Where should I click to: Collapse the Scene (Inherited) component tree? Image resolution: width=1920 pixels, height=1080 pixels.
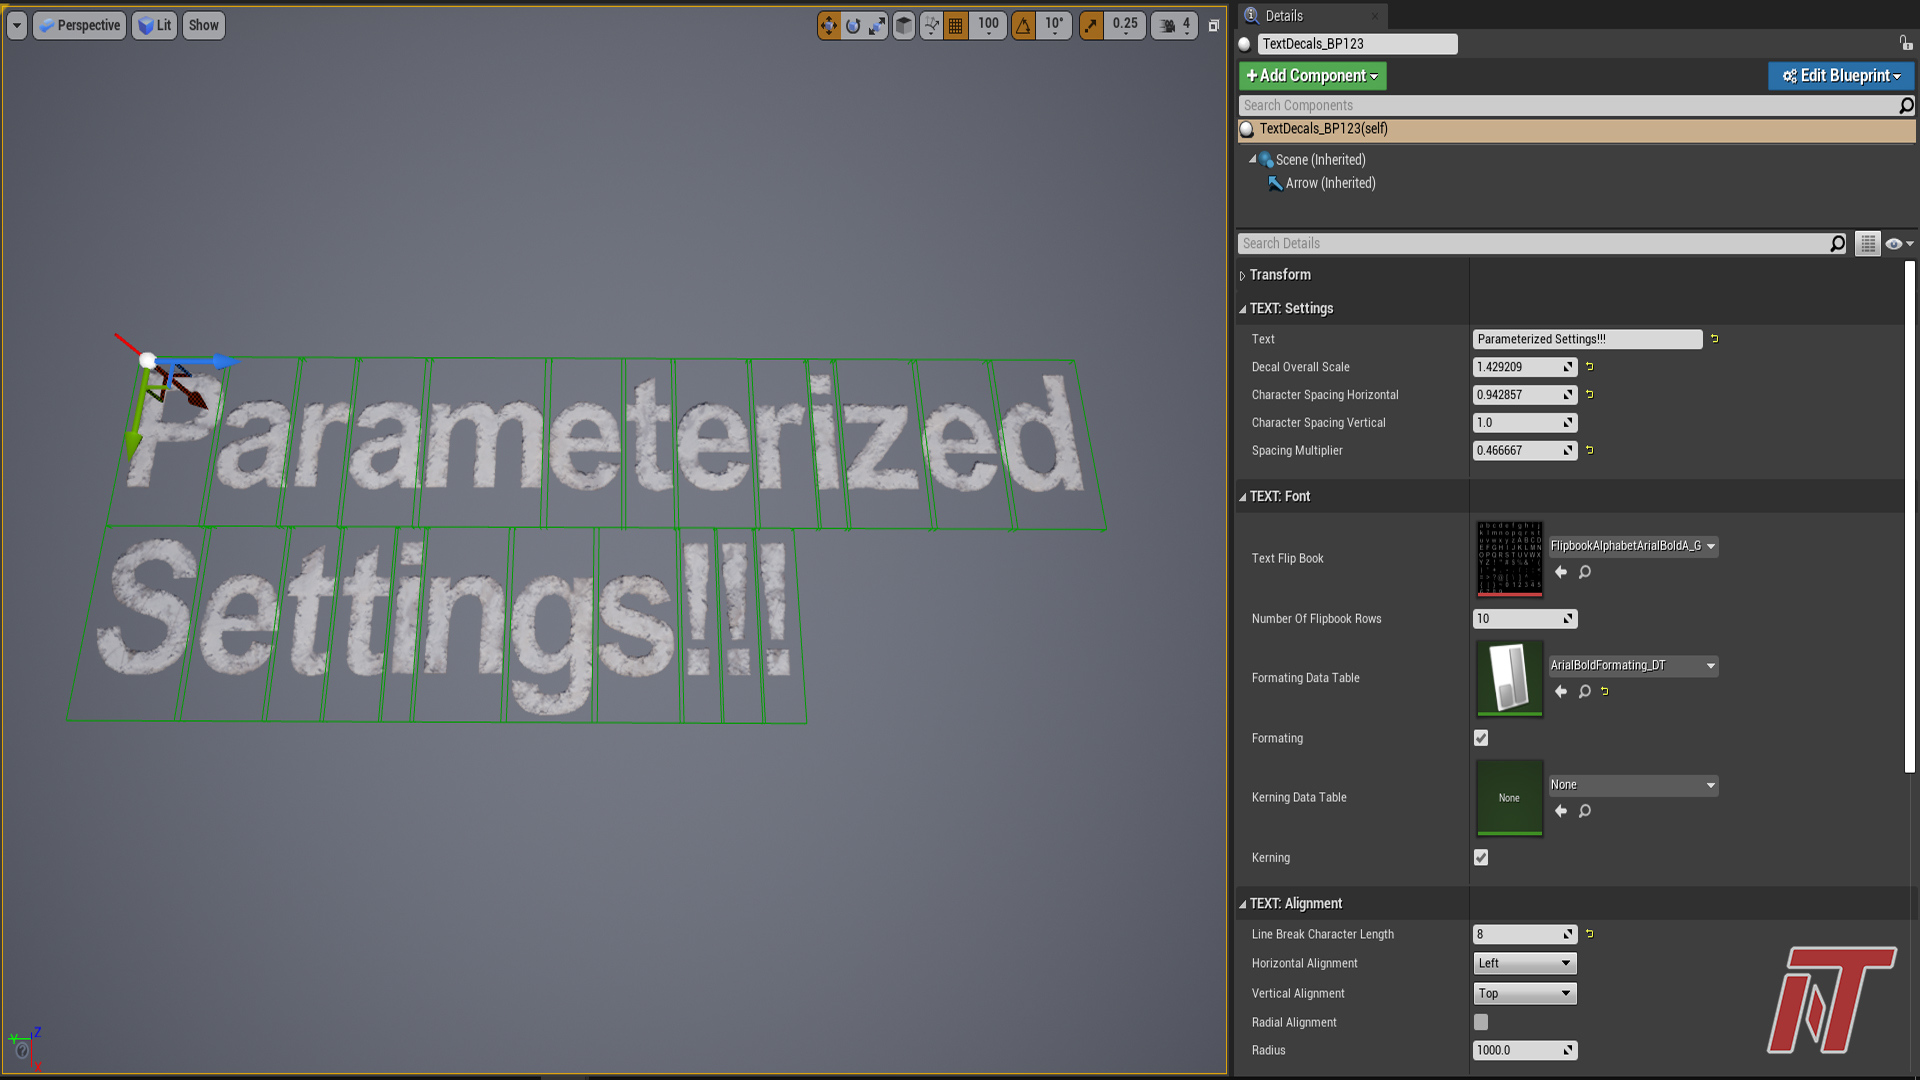1252,159
